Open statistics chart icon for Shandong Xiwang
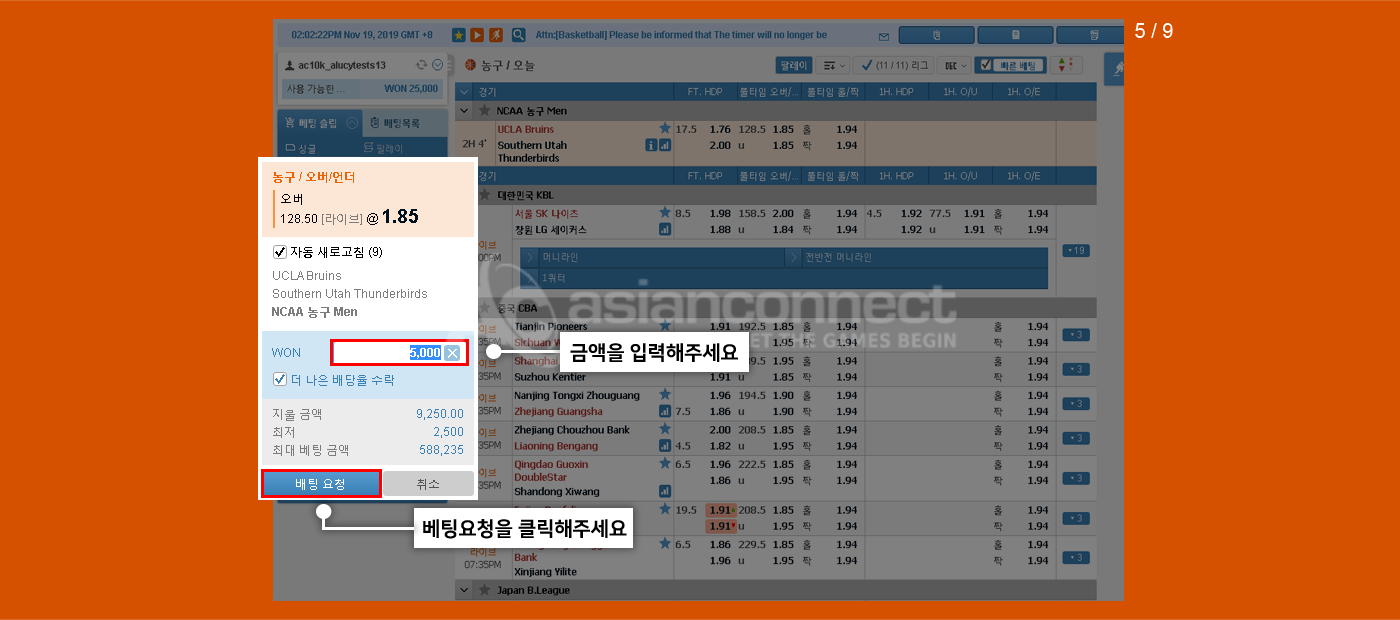The image size is (1400, 620). [665, 491]
